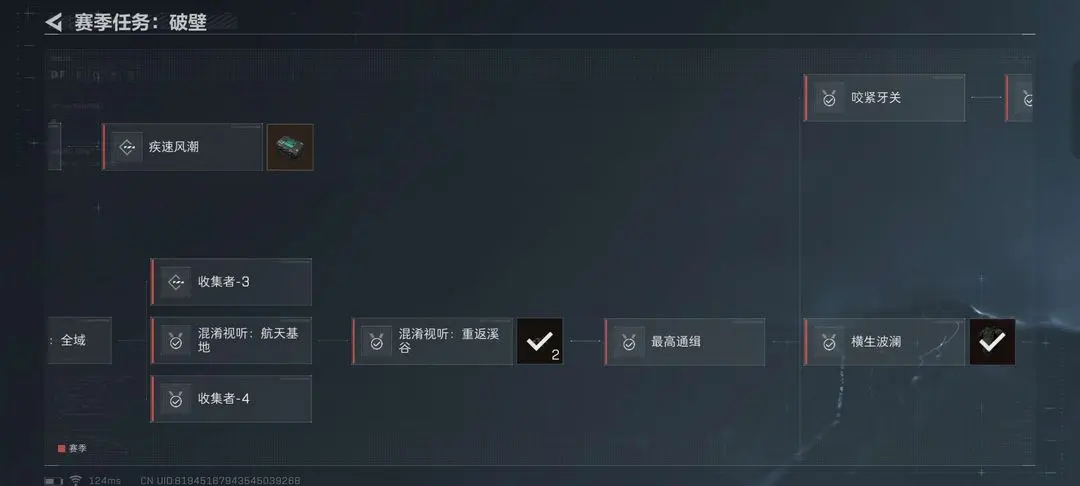Click the battery indicator in status bar
Image resolution: width=1080 pixels, height=486 pixels.
(54, 480)
